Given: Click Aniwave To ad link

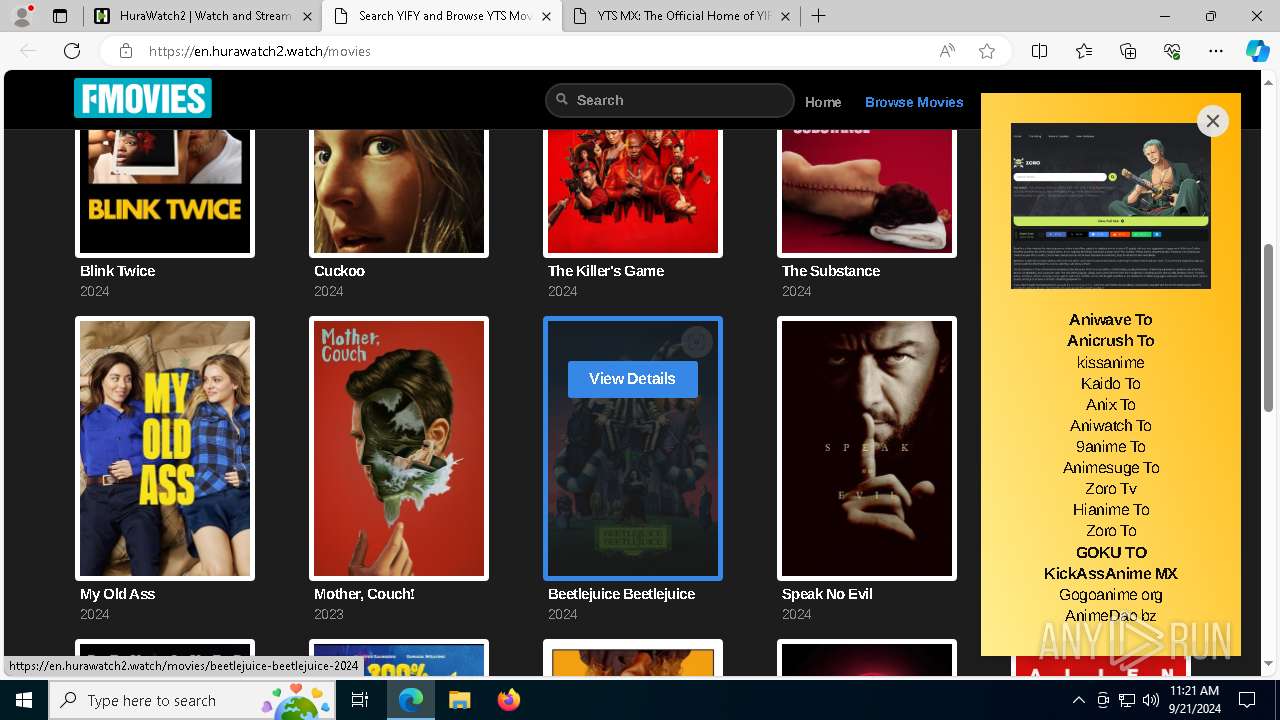Looking at the screenshot, I should click(x=1110, y=320).
